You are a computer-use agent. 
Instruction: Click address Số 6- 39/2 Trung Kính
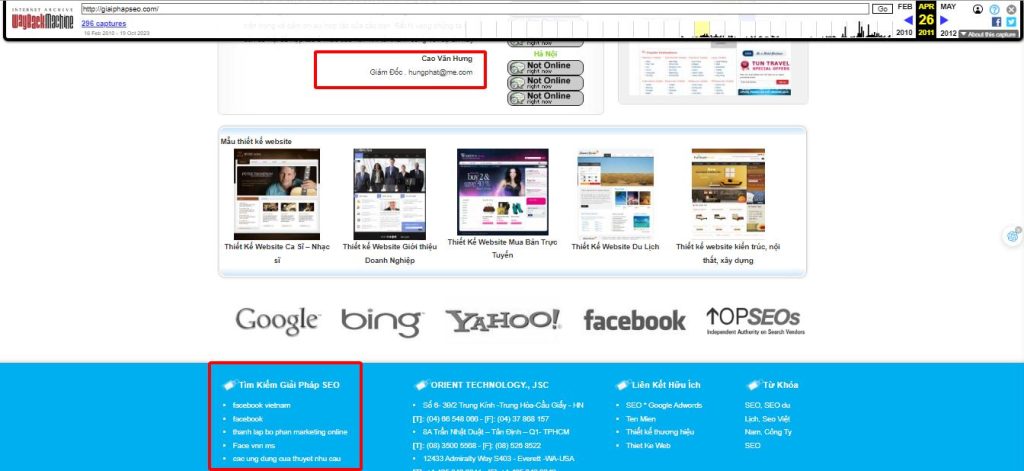pos(503,405)
